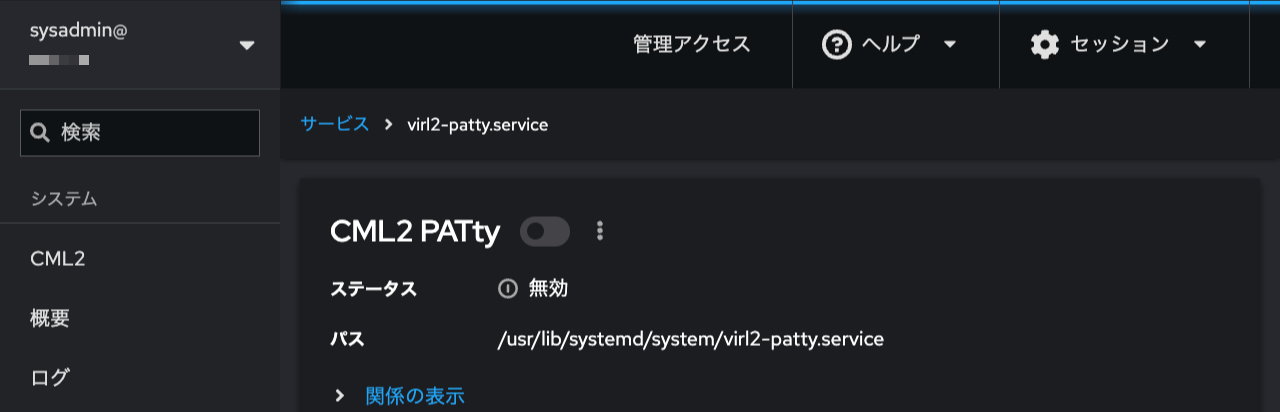Open the kebab menu beside CML2 PATty
Image resolution: width=1280 pixels, height=412 pixels.
coord(600,231)
